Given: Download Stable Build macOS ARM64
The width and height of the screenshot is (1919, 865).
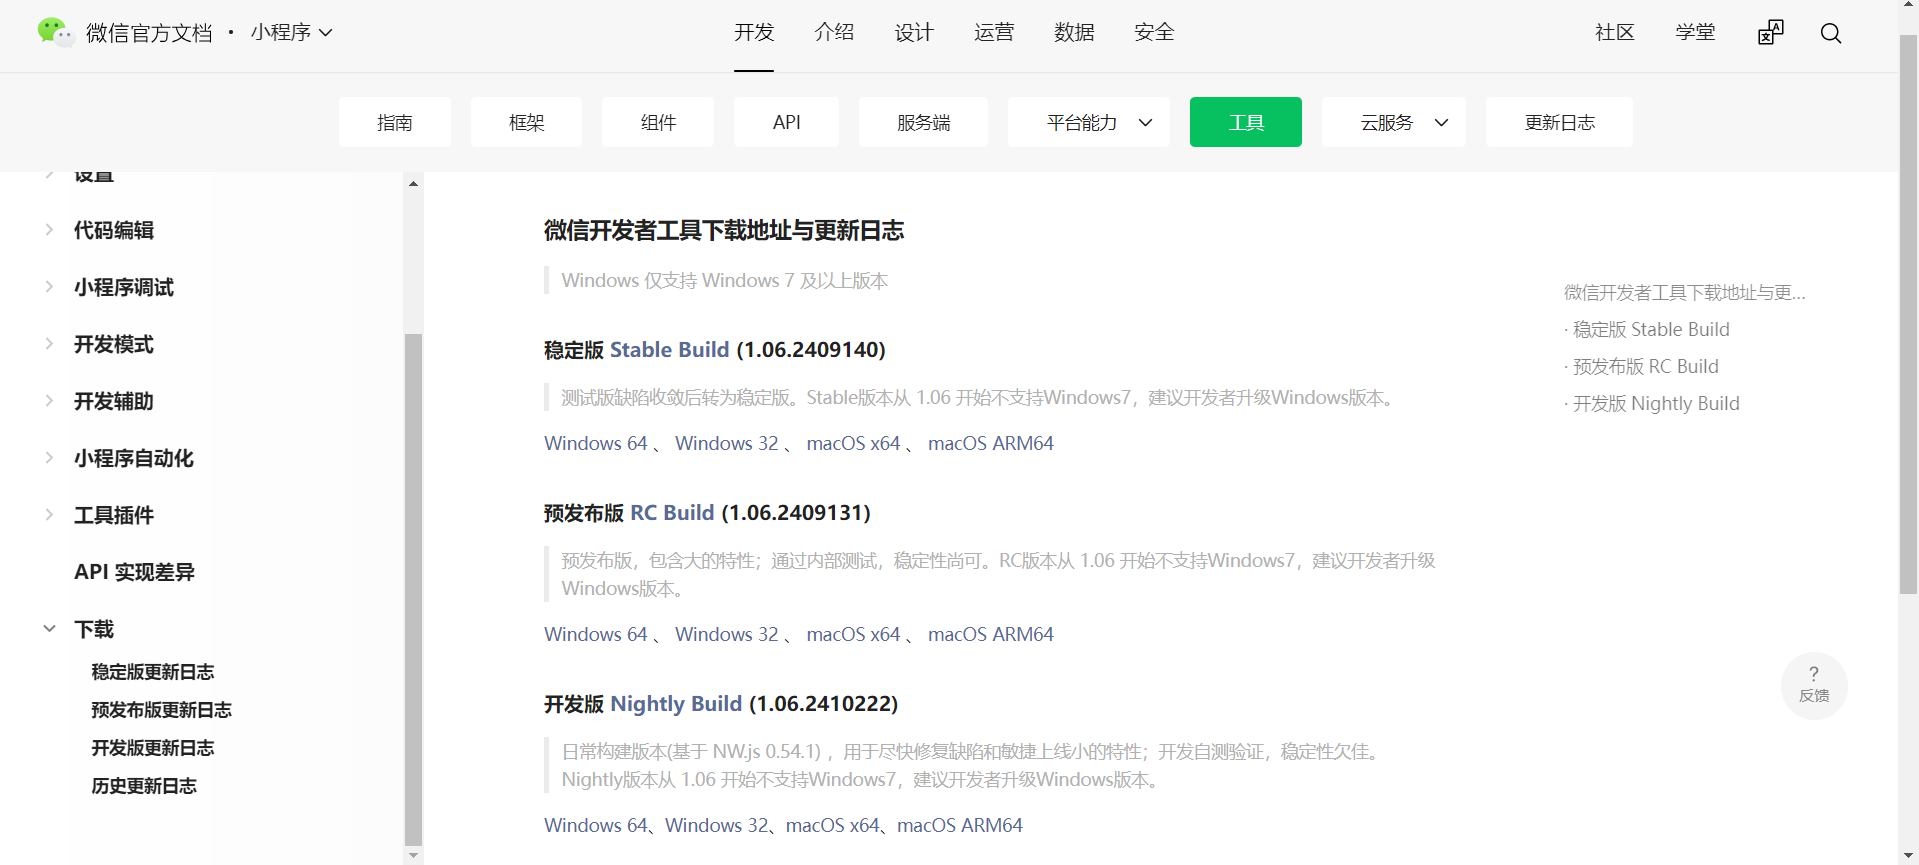Looking at the screenshot, I should 991,443.
